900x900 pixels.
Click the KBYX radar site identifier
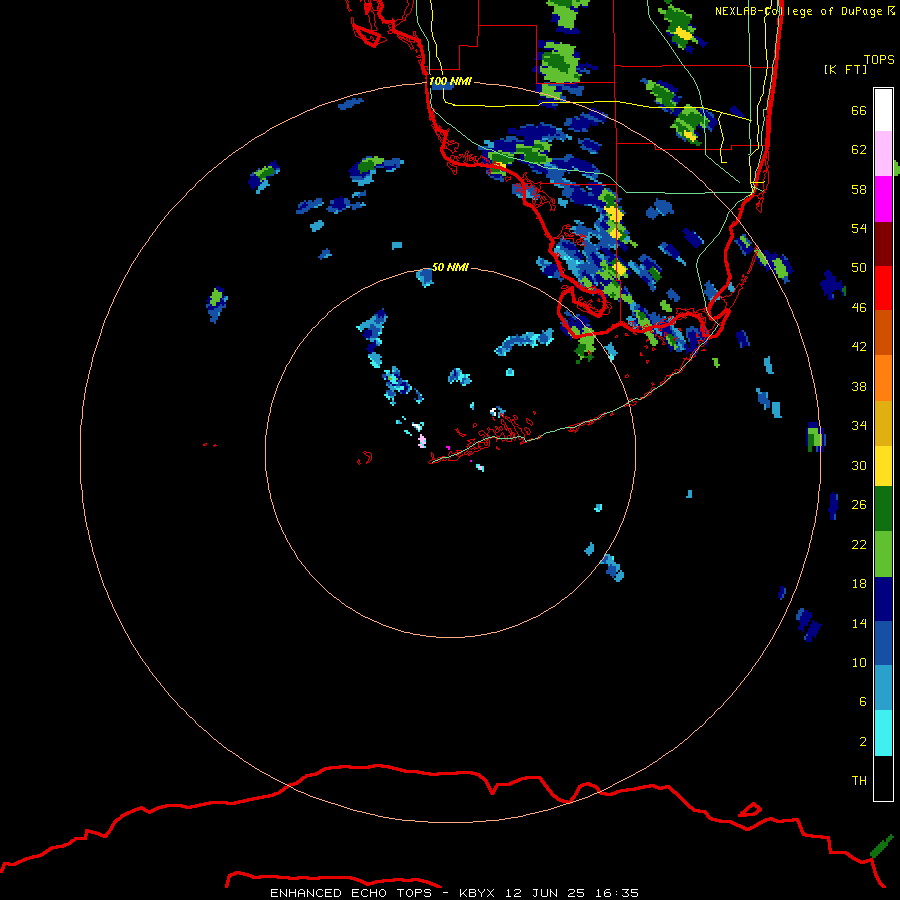pyautogui.click(x=476, y=893)
